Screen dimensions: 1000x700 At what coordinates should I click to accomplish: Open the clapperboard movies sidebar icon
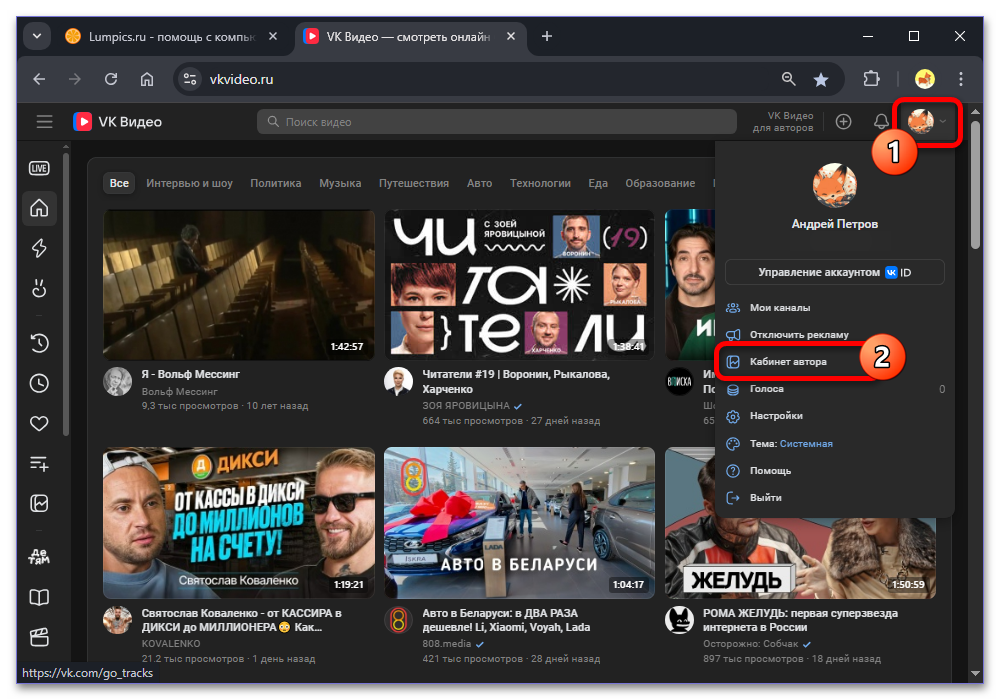pos(40,637)
